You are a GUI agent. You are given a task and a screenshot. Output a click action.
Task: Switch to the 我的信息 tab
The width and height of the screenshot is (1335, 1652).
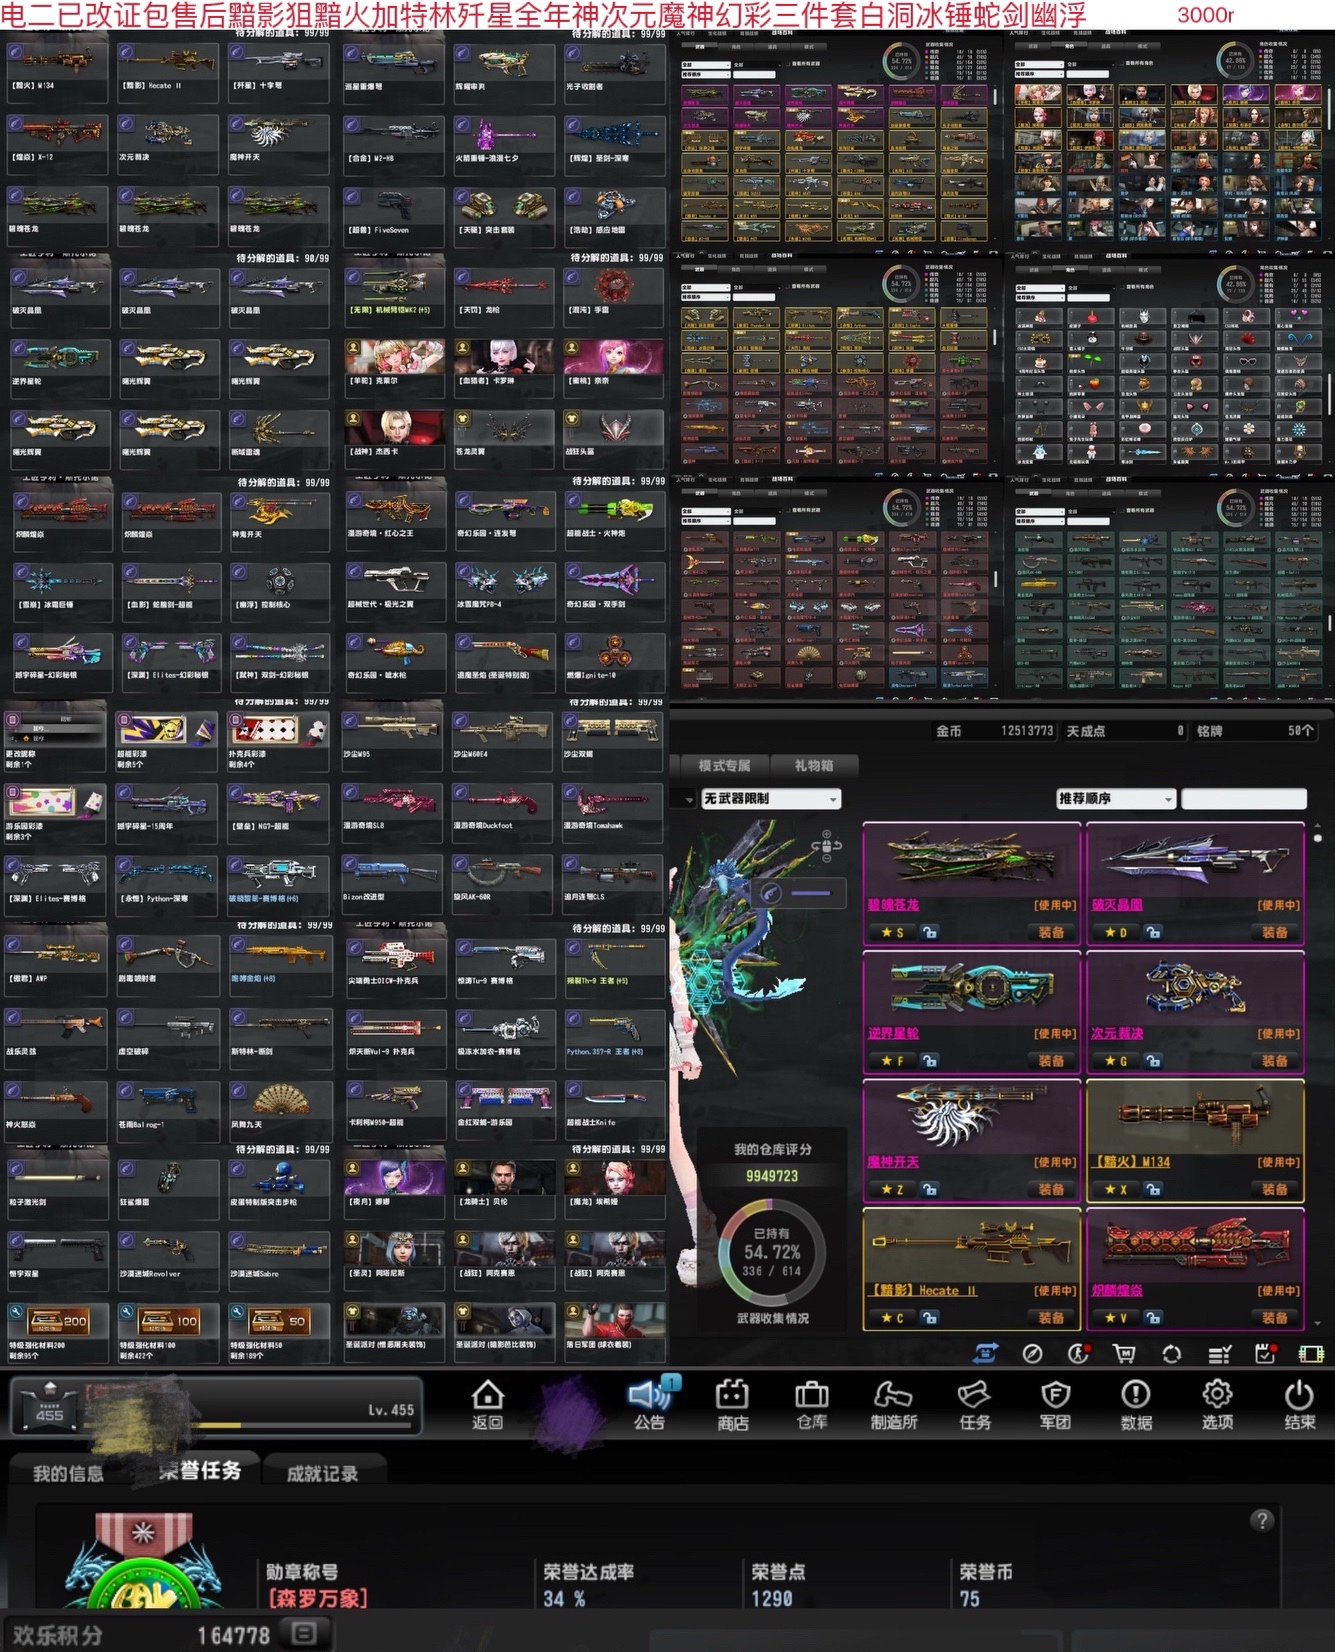pyautogui.click(x=68, y=1472)
